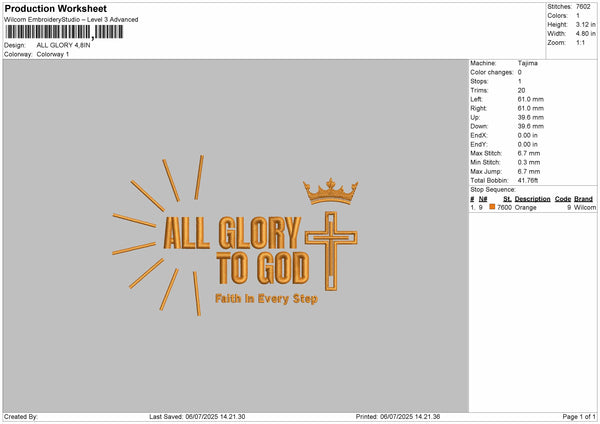Click the Left value 61.0 mm
The image size is (600, 424).
click(x=530, y=99)
